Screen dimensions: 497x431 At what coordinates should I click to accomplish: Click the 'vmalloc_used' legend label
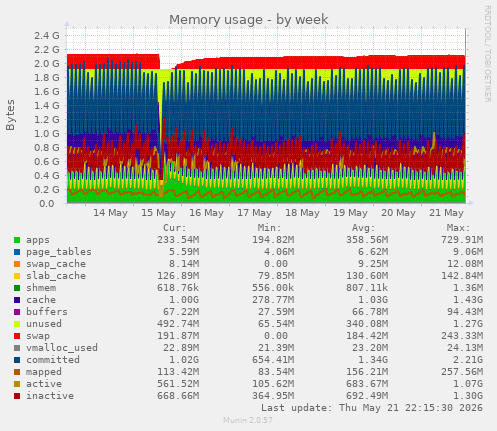click(x=62, y=348)
